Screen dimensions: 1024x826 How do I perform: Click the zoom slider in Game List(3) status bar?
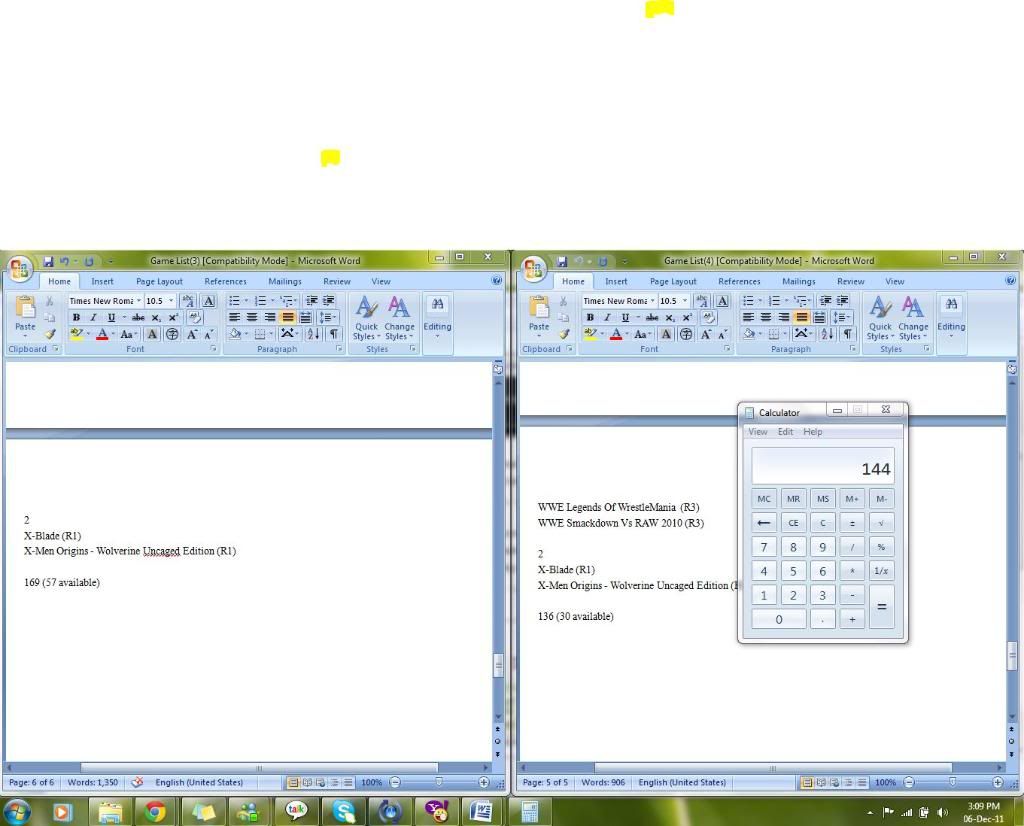click(439, 782)
